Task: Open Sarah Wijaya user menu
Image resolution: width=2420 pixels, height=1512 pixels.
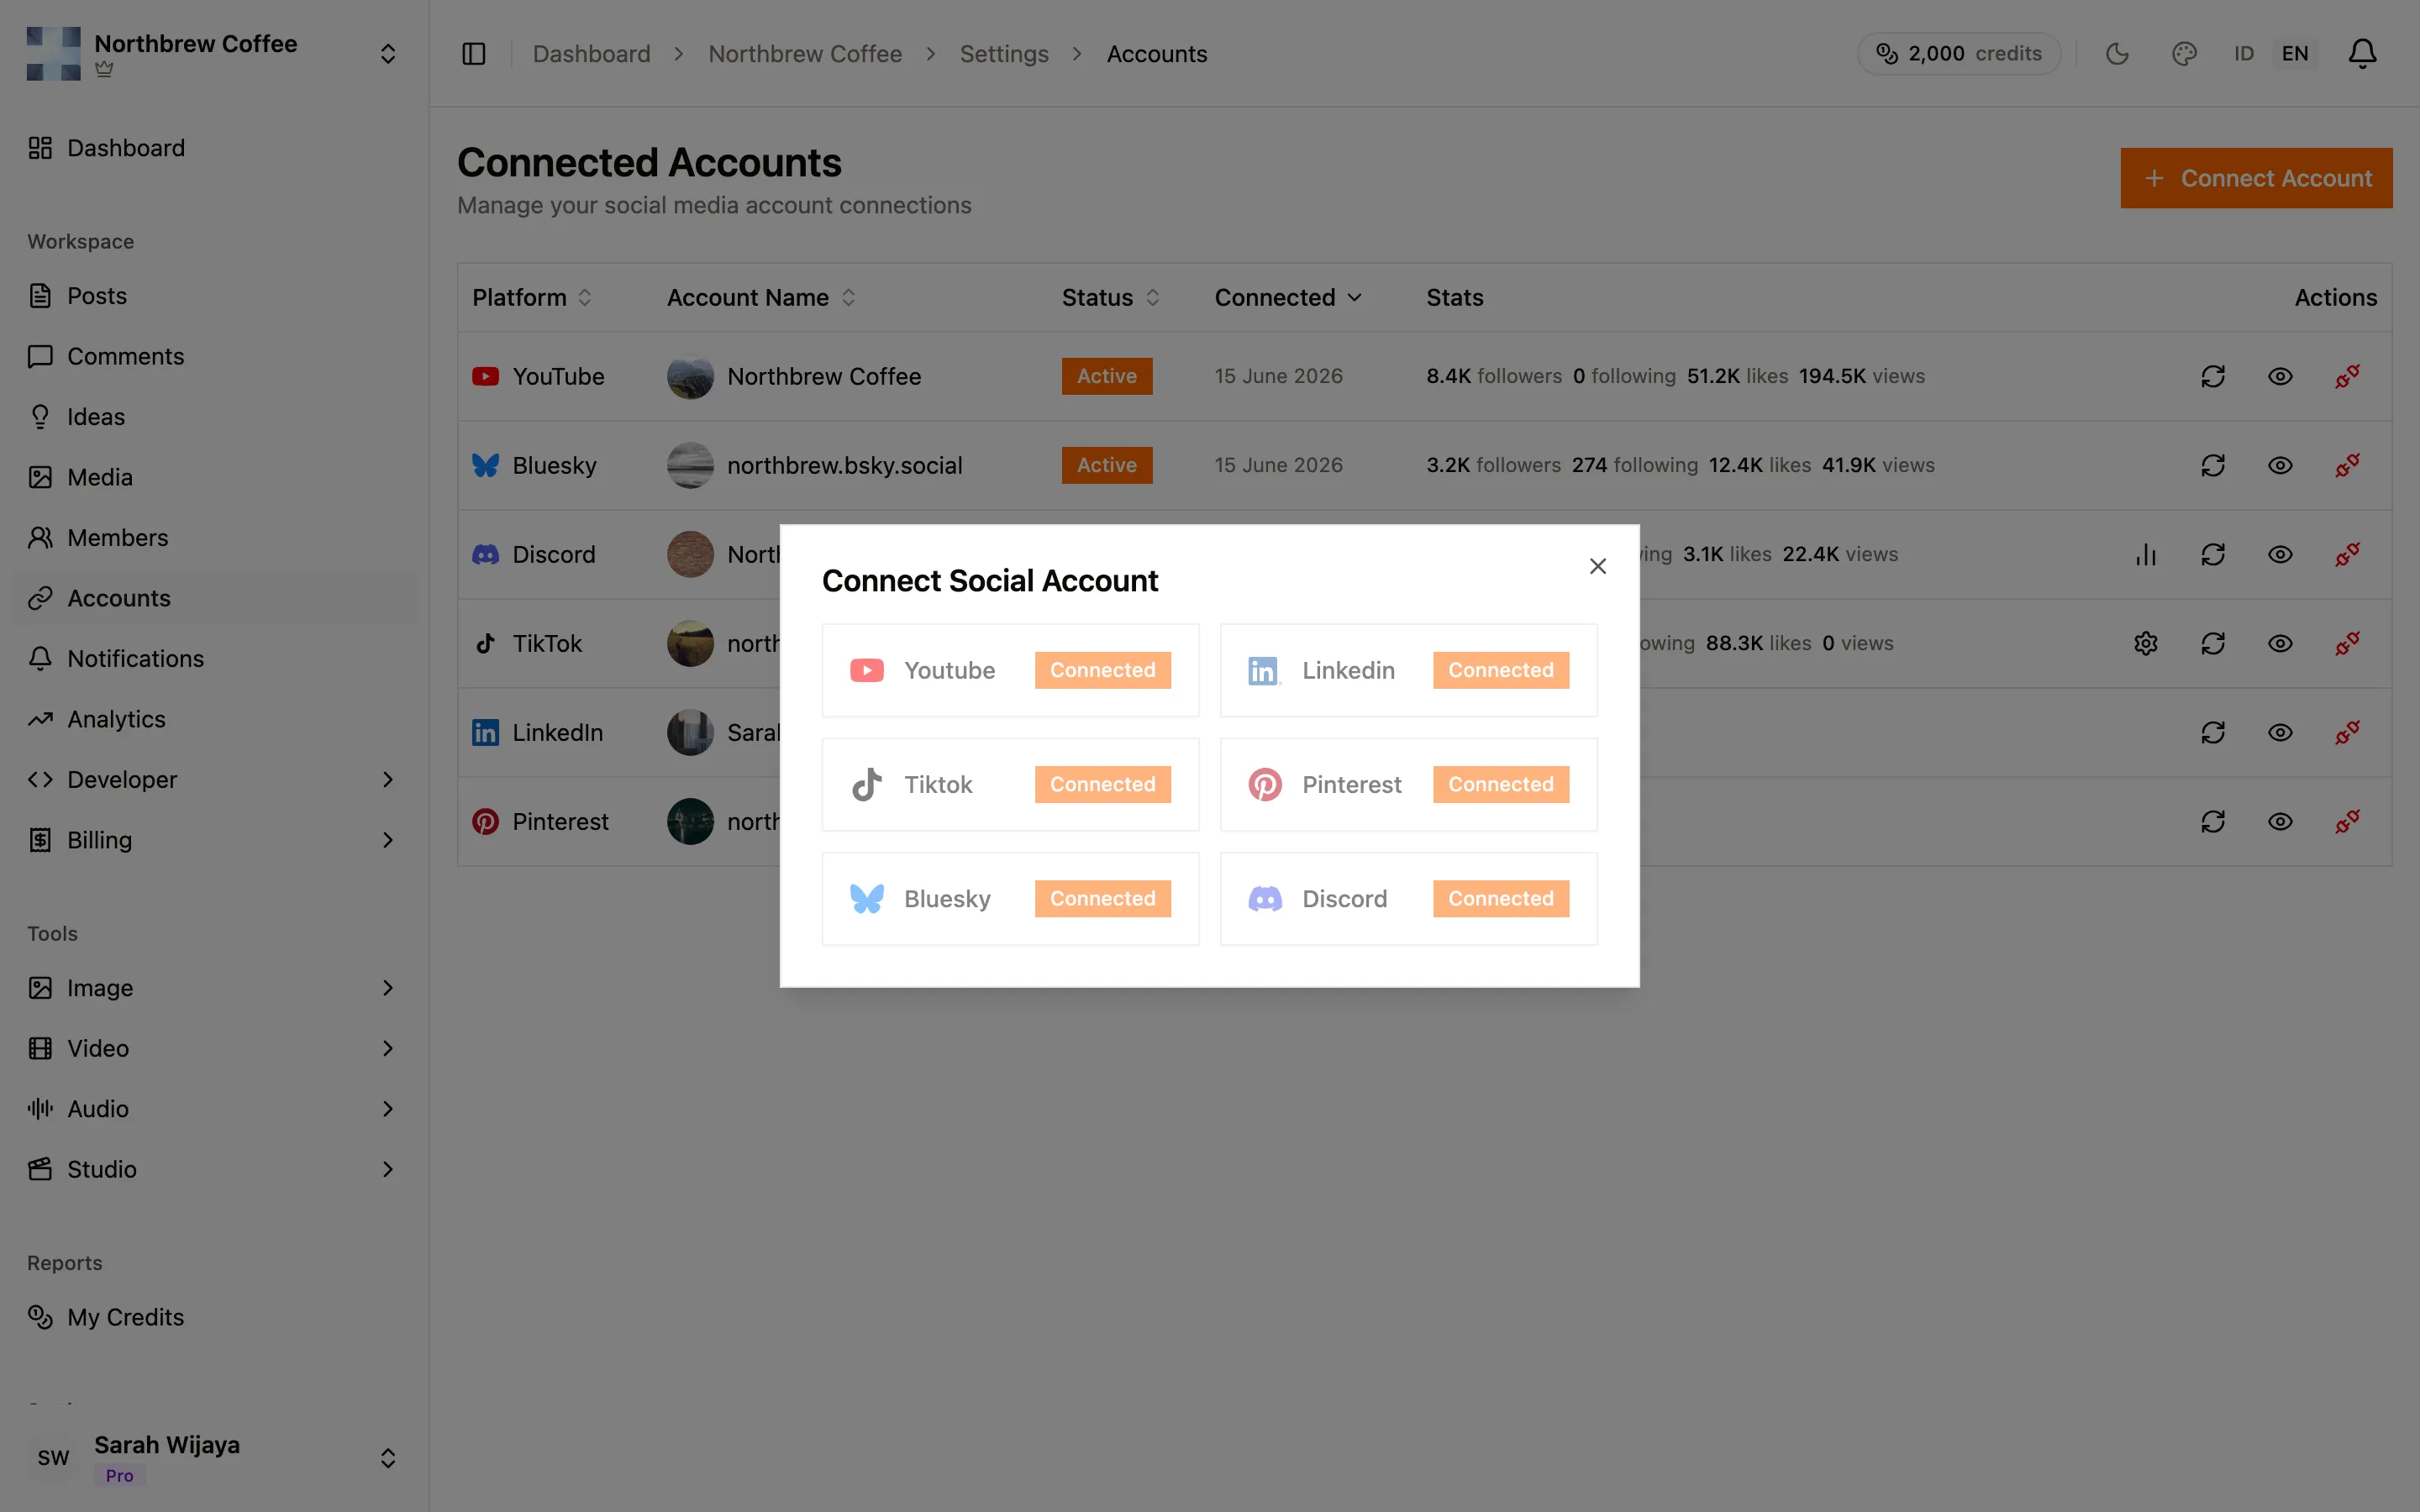Action: tap(213, 1458)
